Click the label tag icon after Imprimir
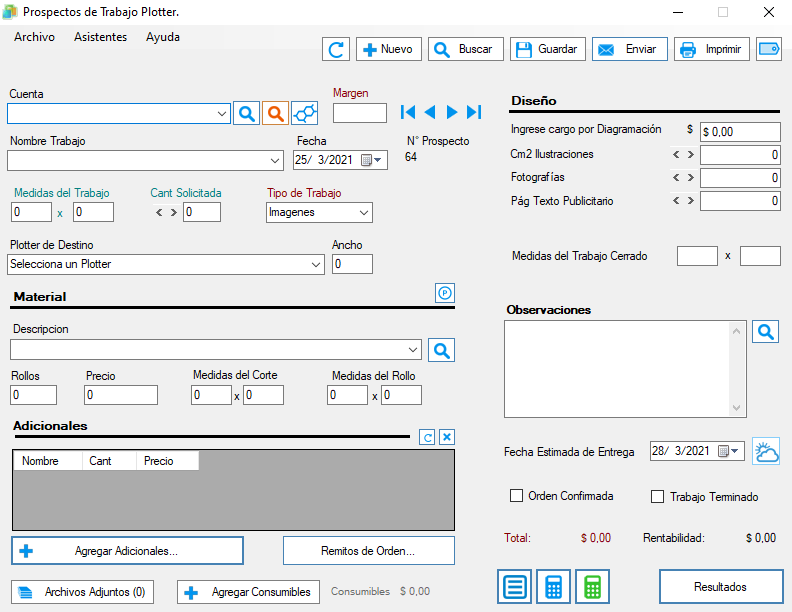 769,49
